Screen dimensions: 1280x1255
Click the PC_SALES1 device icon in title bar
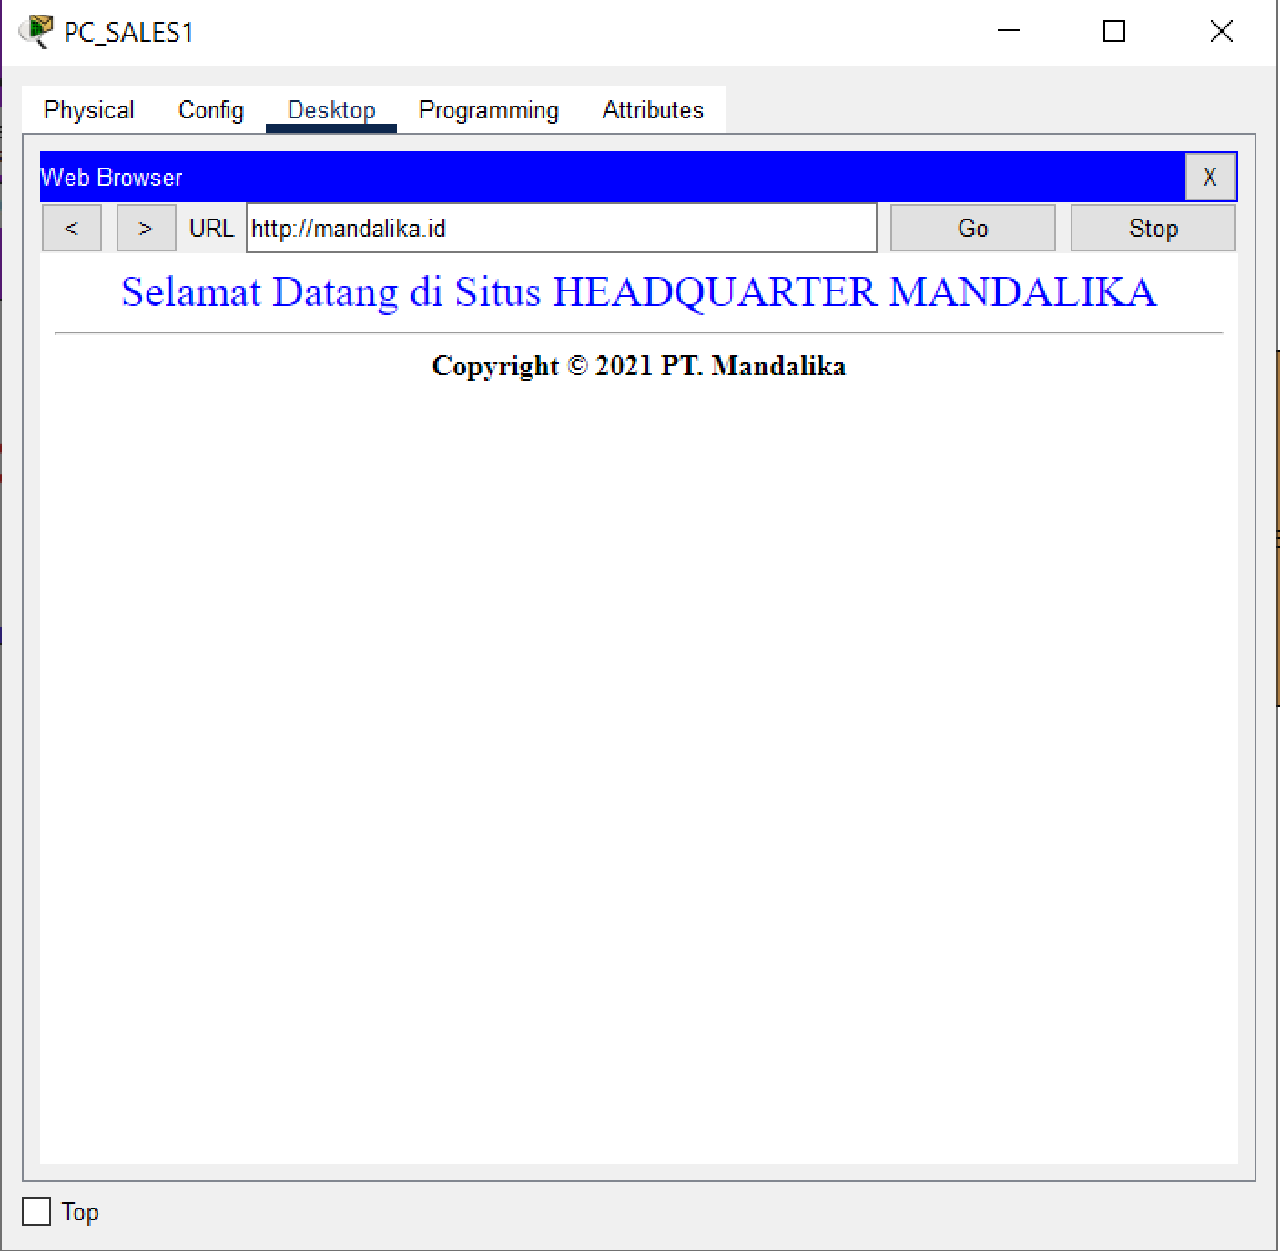36,31
